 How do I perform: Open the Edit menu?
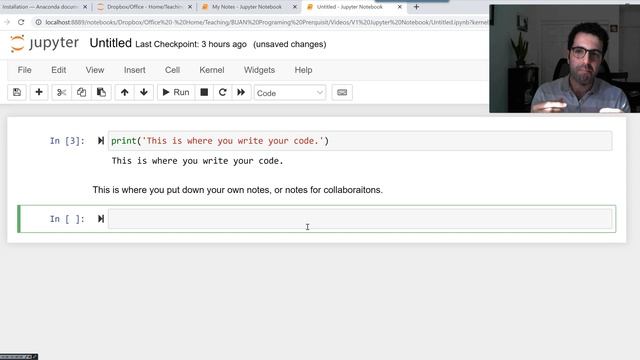pos(58,70)
